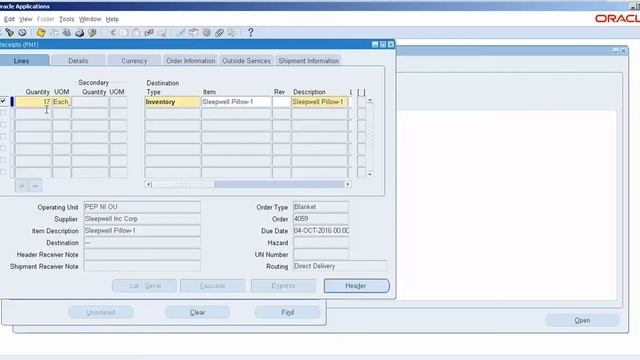Screen dimensions: 640x360
Task: Click the horizontal scrollbar left arrow
Action: pos(148,184)
